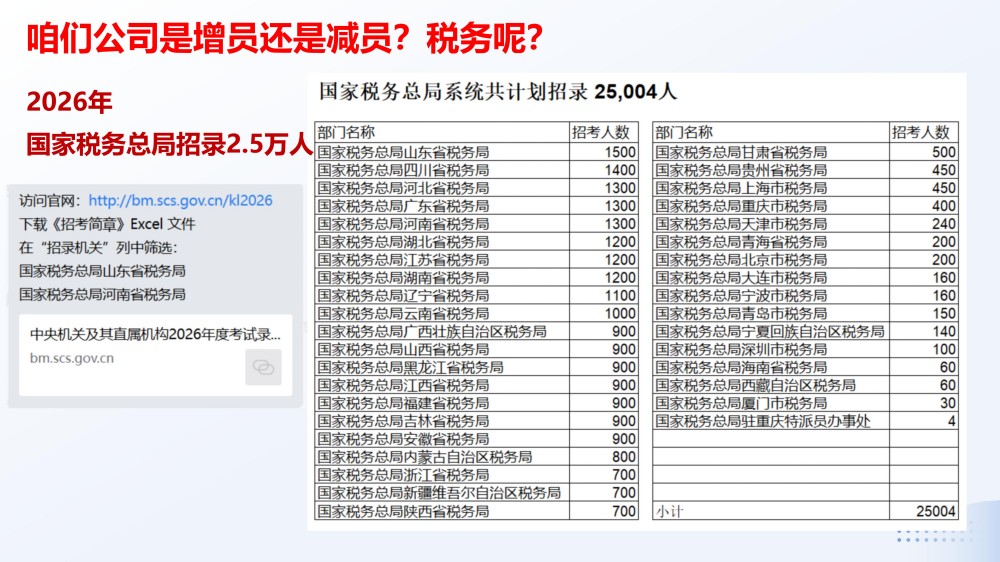Select table row 国家税务总局北京市税务局
This screenshot has height=562, width=1000.
tap(805, 259)
